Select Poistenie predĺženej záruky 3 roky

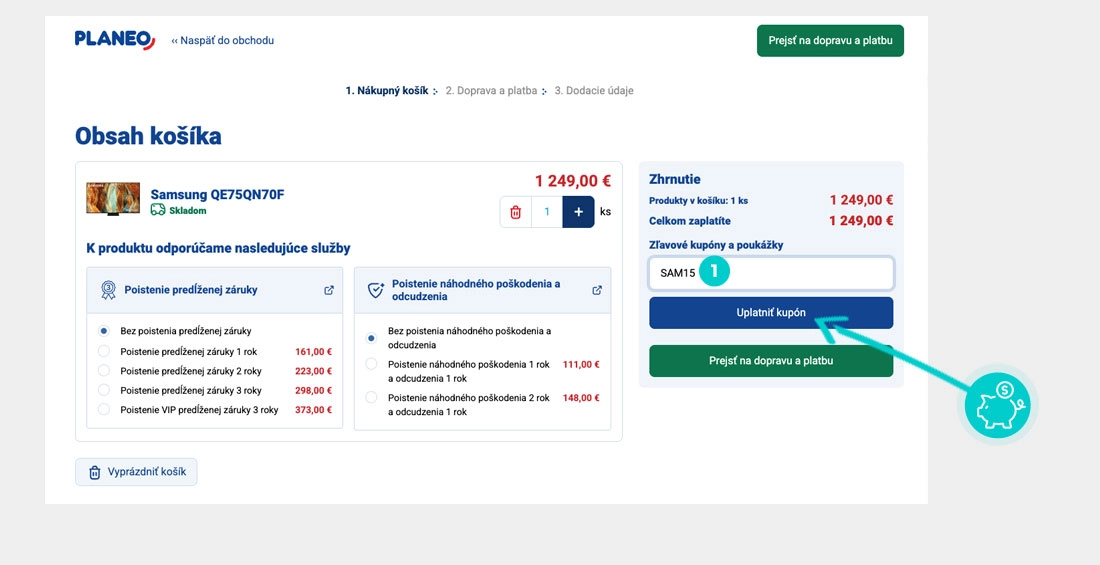click(x=104, y=390)
